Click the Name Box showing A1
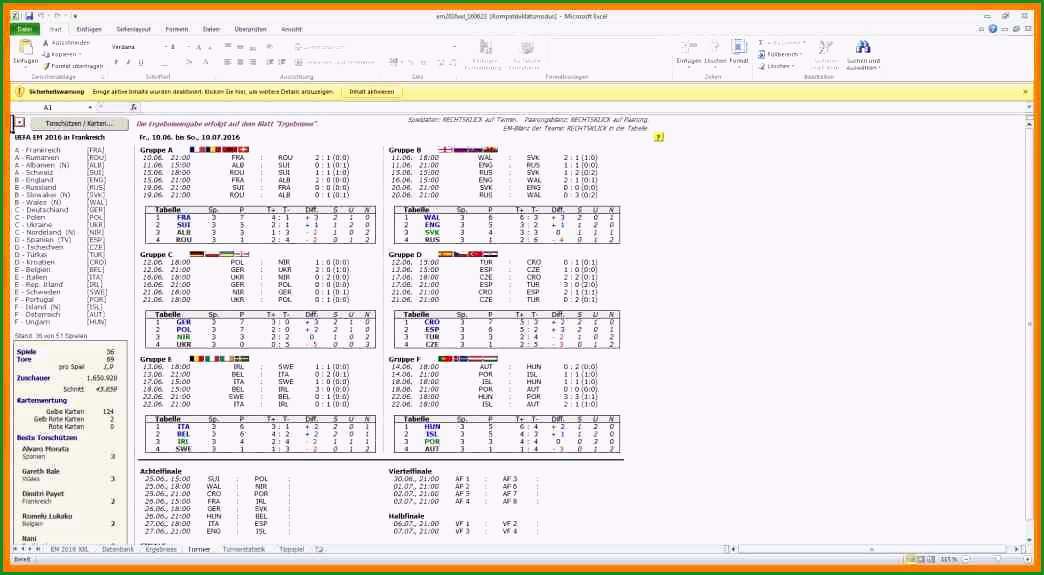 [x=48, y=107]
